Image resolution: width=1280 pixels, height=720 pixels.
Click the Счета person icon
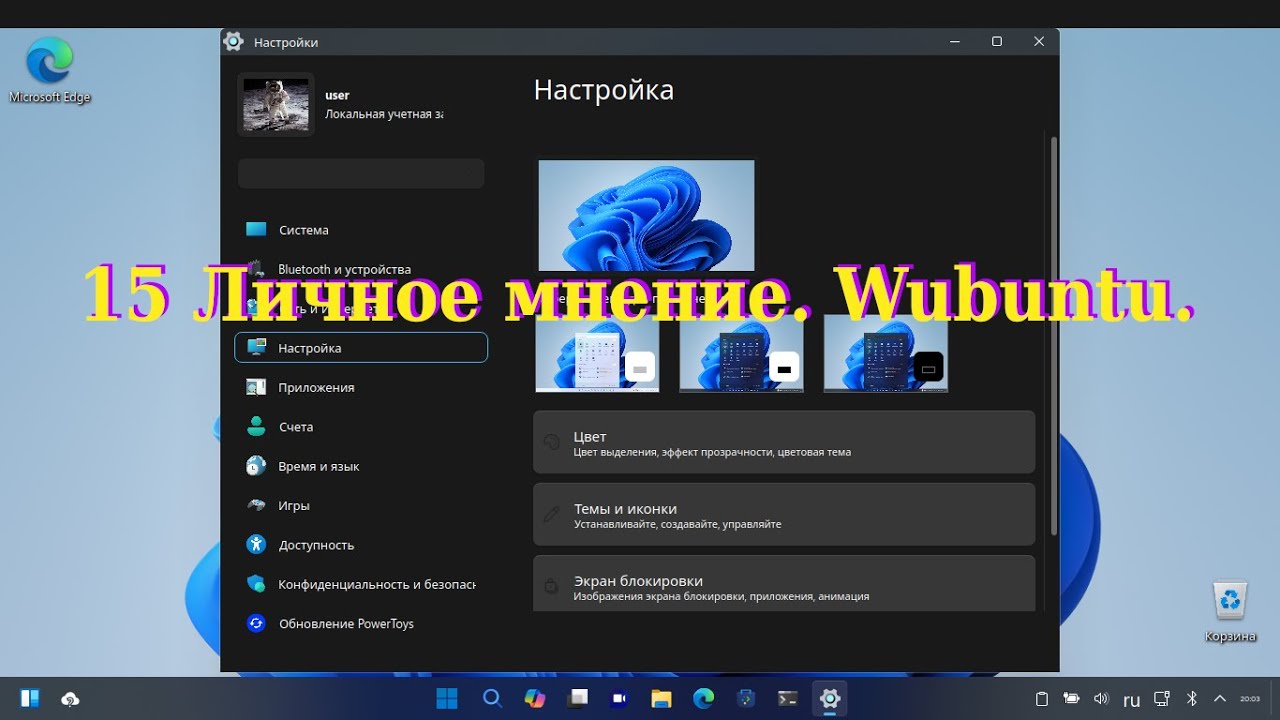tap(256, 427)
